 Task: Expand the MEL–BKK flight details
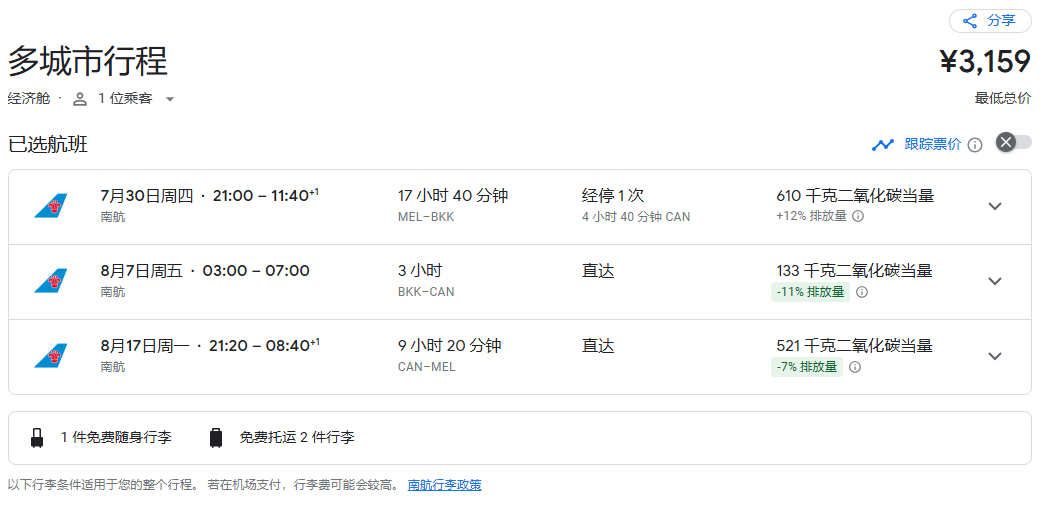coord(995,206)
